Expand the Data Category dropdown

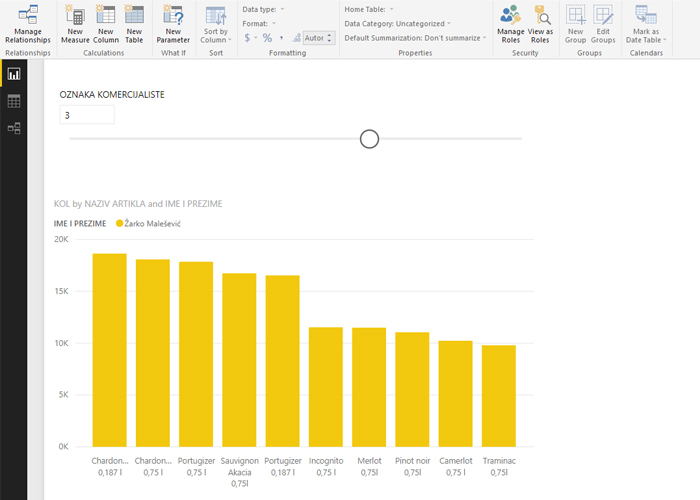pos(397,23)
